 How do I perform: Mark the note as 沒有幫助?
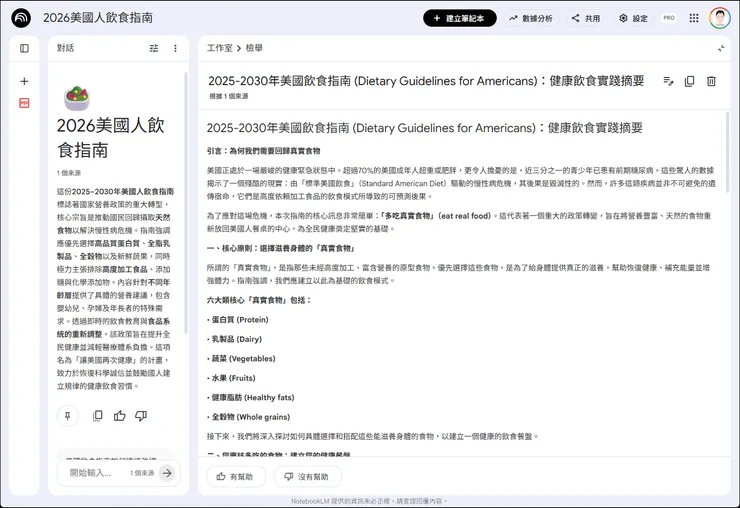308,476
